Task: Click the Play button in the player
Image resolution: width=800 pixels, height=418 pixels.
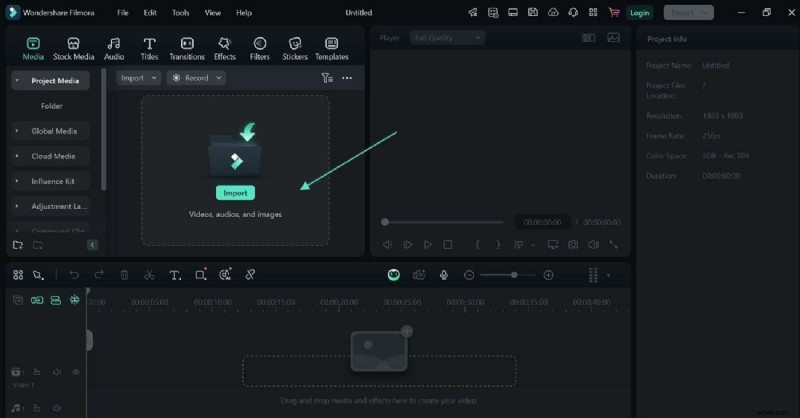Action: [x=428, y=245]
